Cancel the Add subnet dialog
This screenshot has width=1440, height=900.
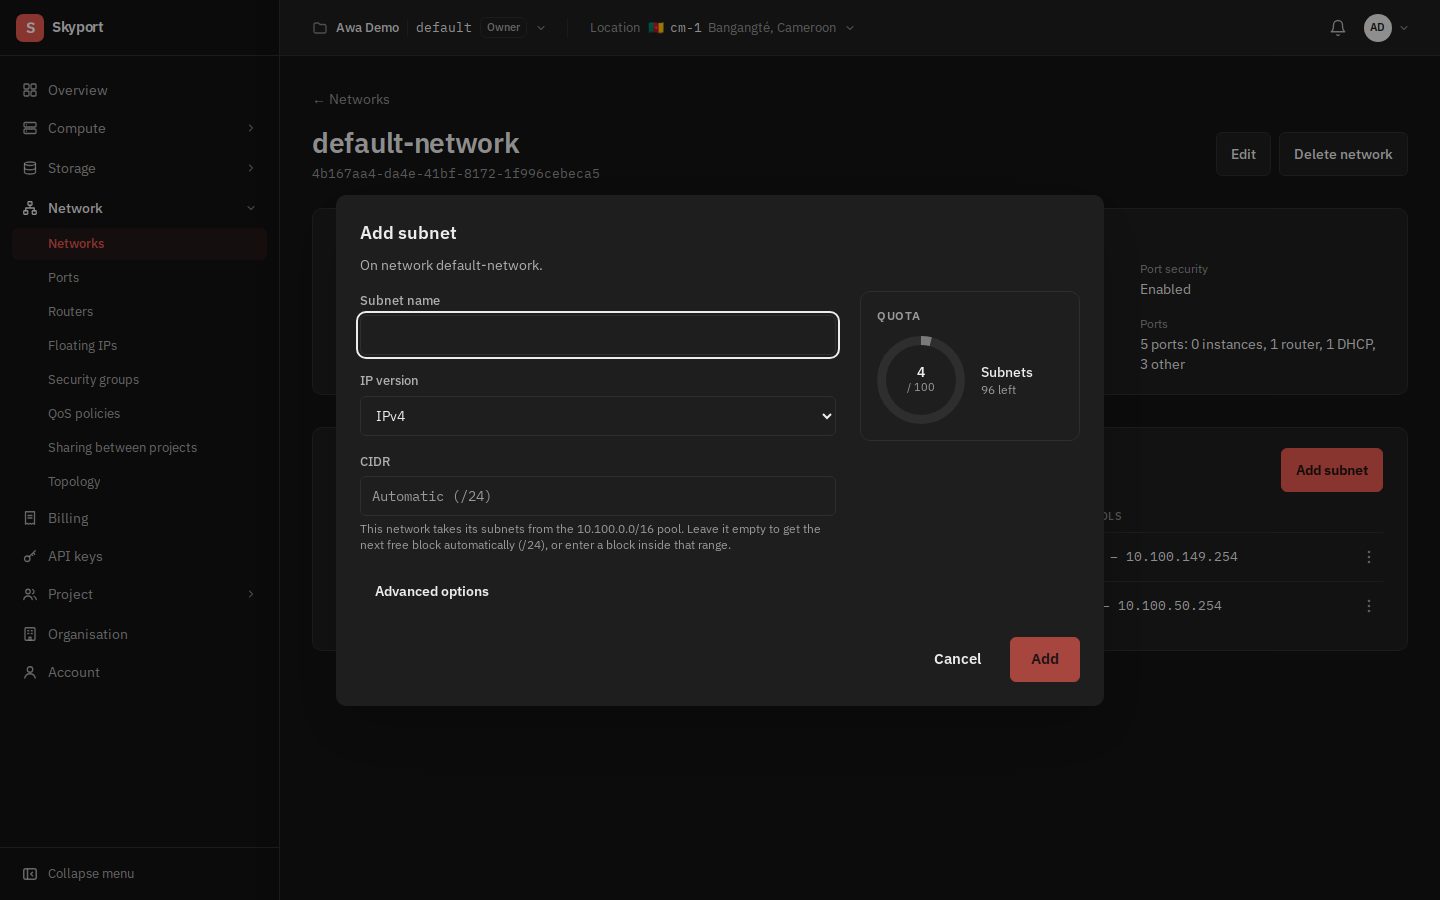(x=957, y=659)
